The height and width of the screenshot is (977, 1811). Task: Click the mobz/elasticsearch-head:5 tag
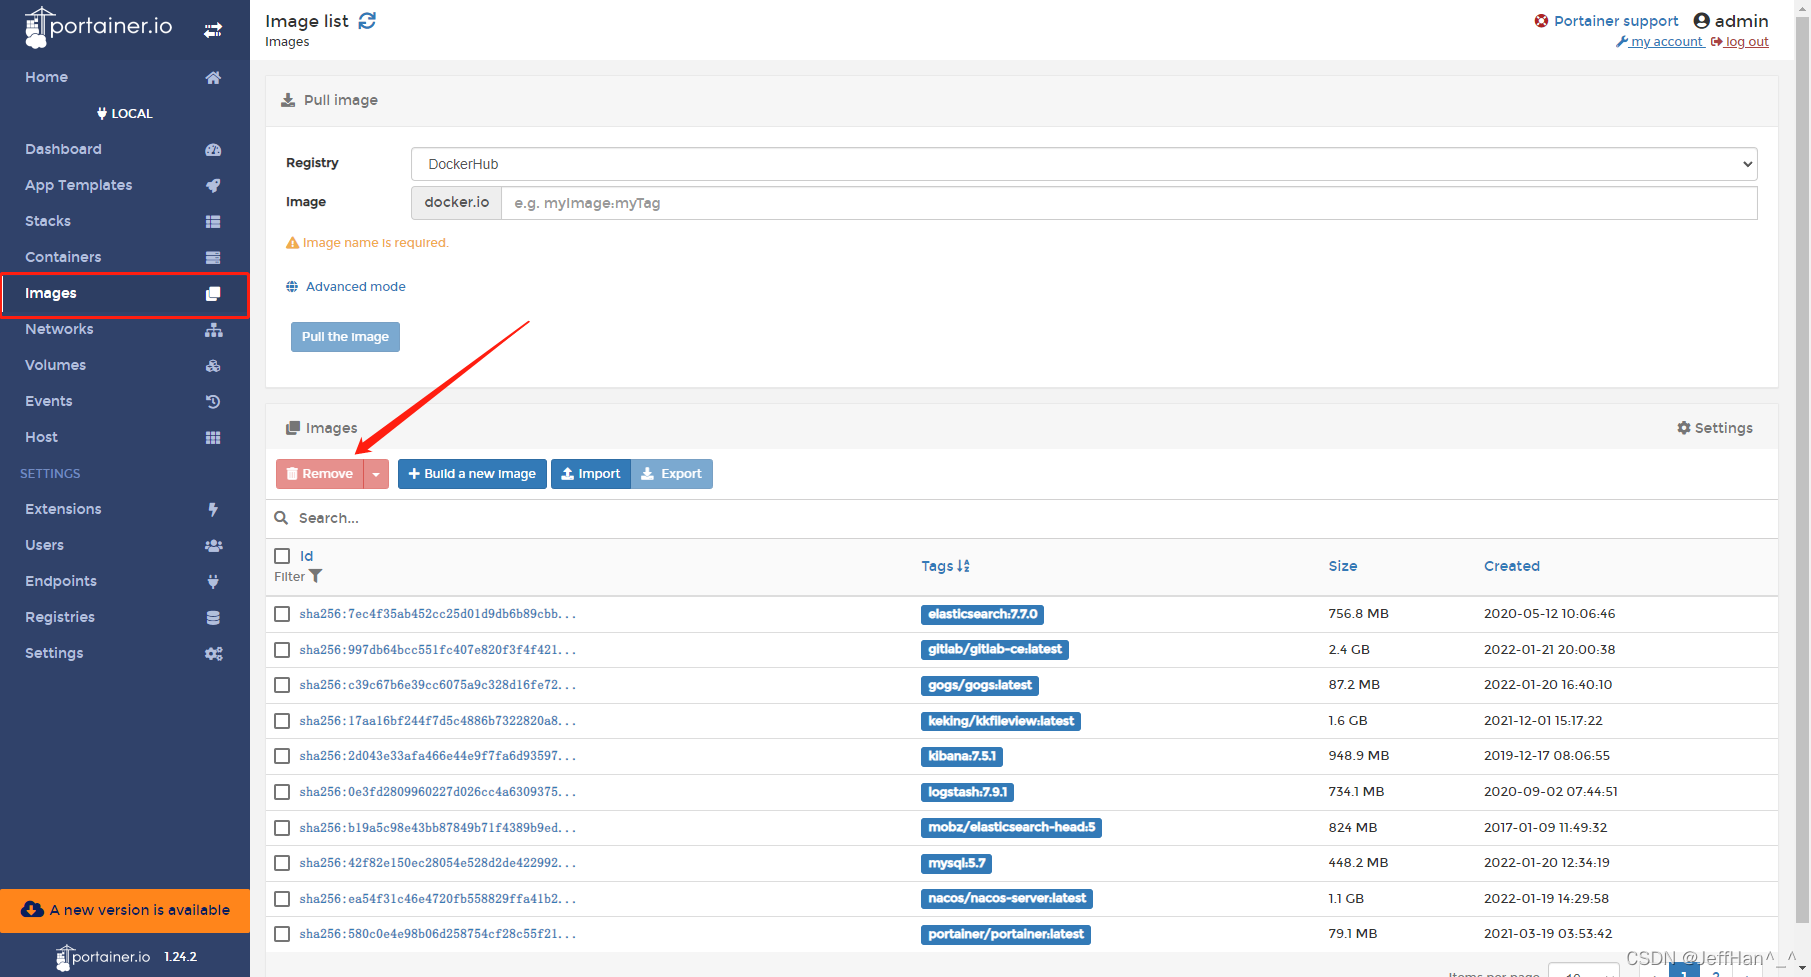[x=1011, y=828]
